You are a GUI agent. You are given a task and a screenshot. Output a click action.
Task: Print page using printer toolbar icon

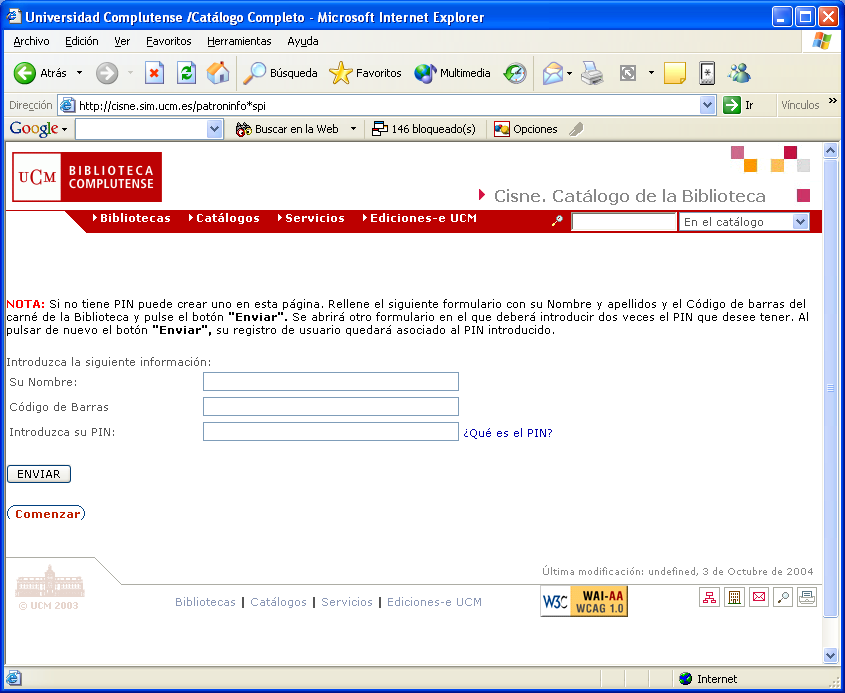(592, 73)
